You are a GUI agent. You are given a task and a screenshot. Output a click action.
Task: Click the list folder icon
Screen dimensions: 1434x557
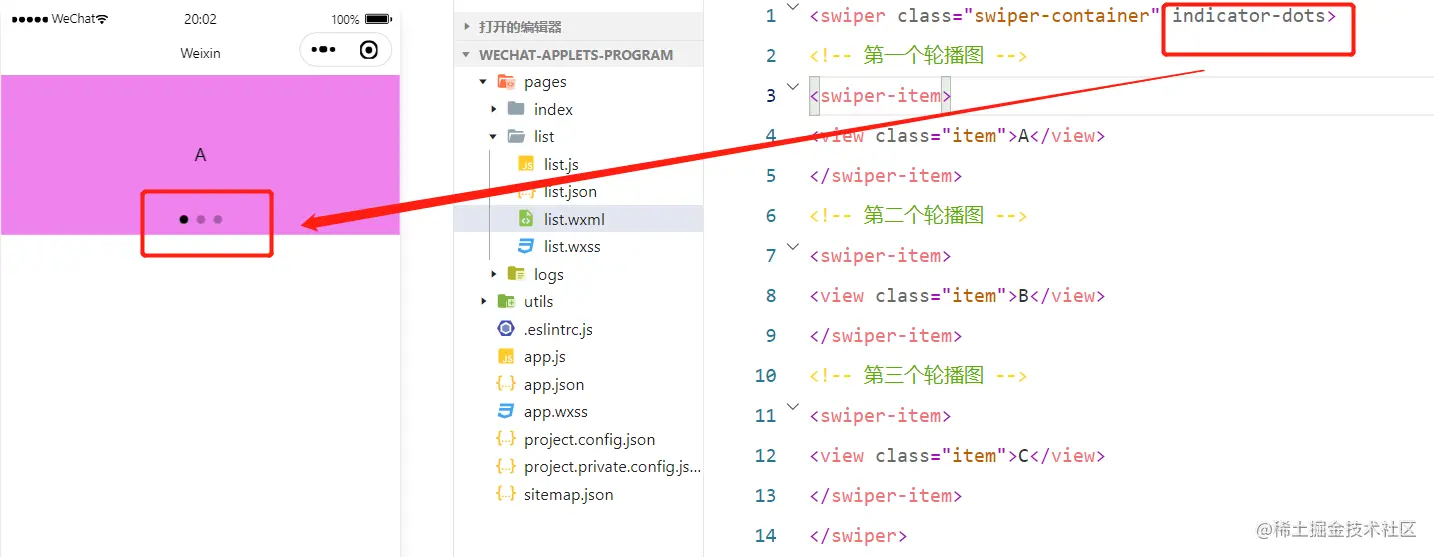516,136
